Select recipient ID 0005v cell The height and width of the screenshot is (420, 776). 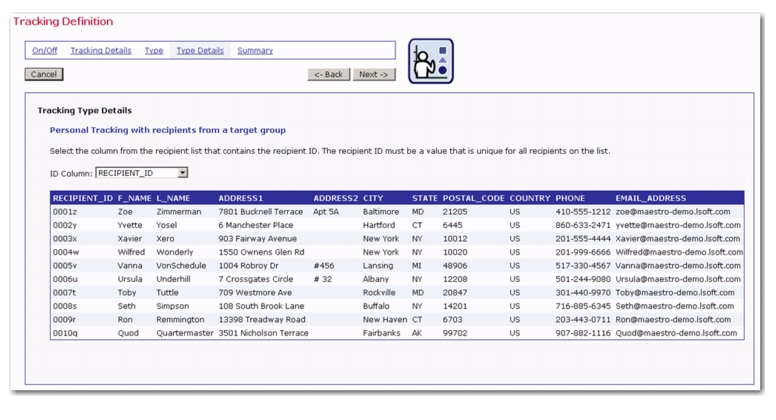point(65,266)
